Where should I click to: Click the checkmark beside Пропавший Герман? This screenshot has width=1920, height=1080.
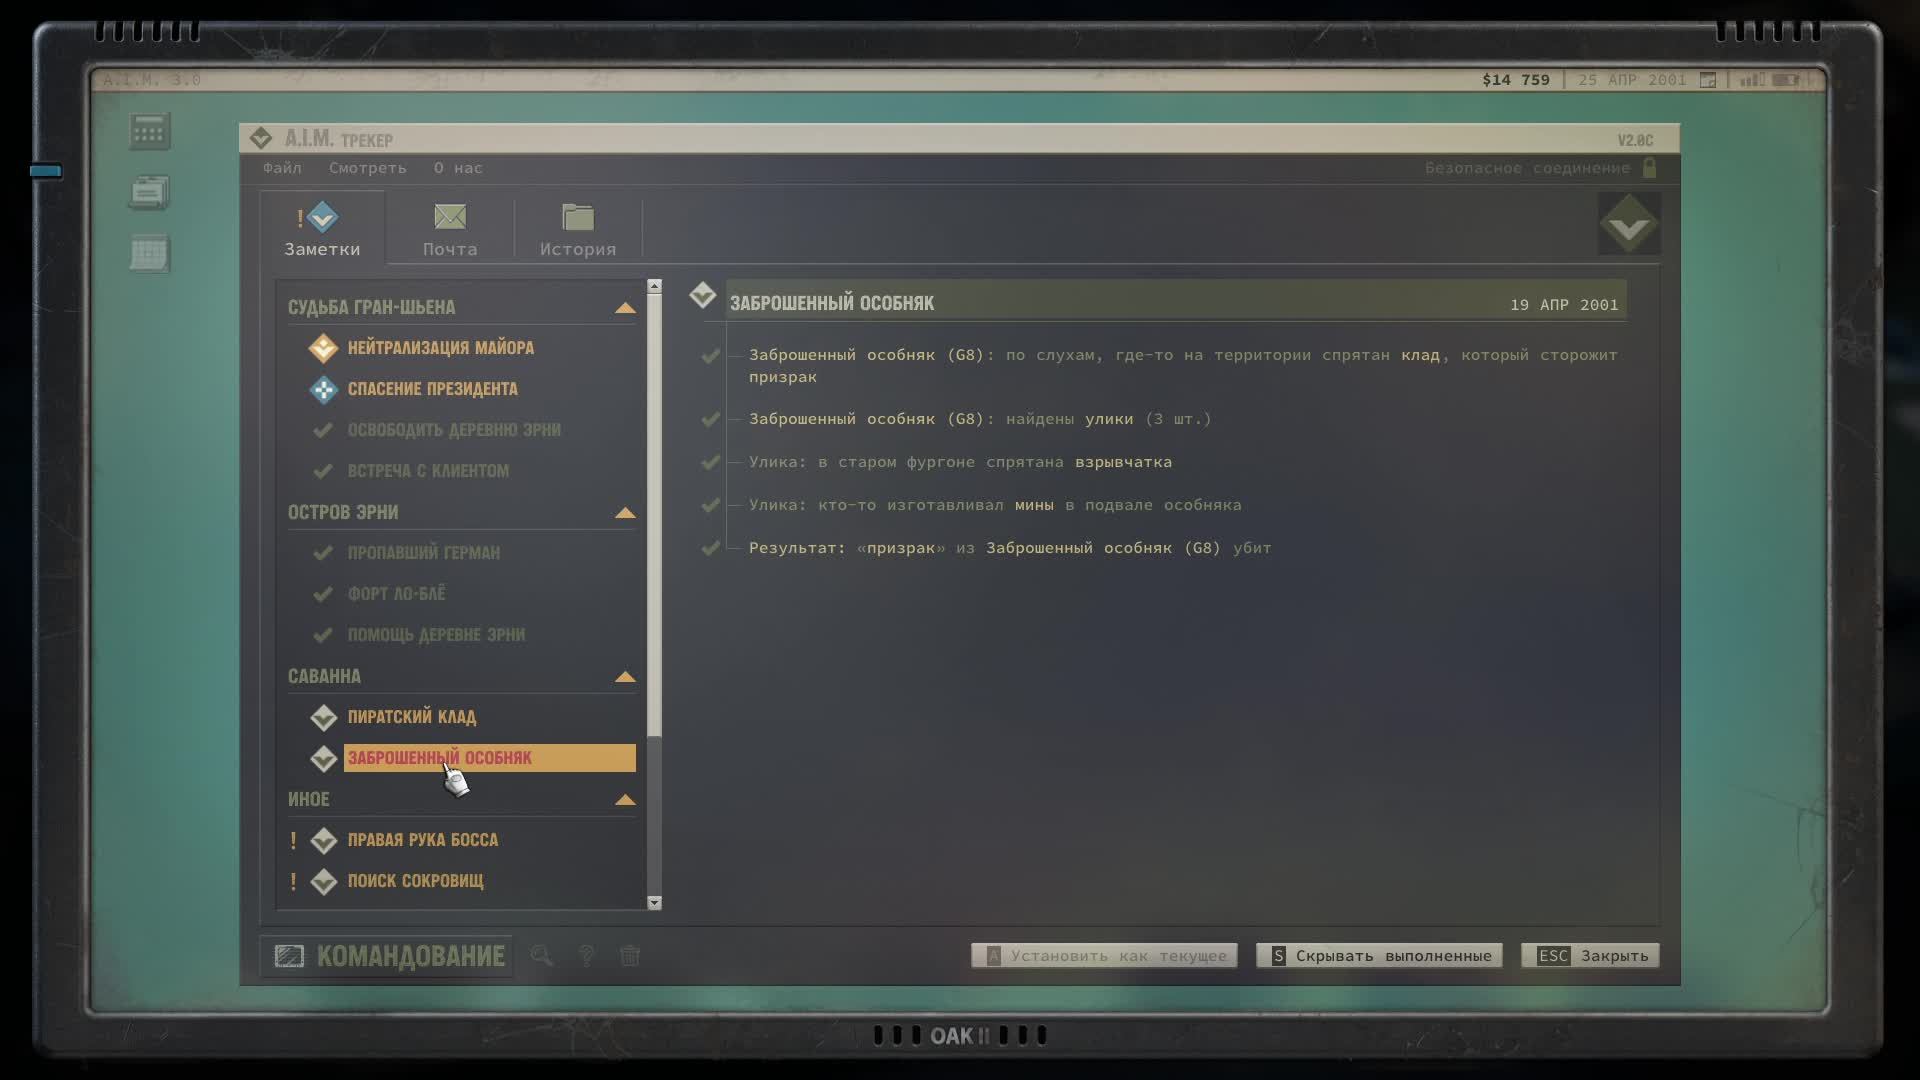[x=322, y=553]
